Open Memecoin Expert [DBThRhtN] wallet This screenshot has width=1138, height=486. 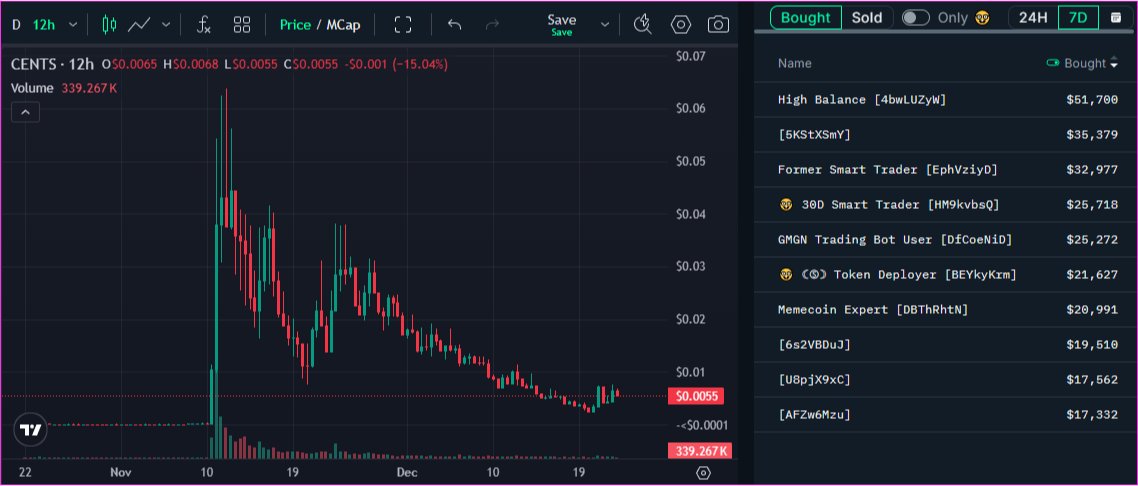(873, 310)
